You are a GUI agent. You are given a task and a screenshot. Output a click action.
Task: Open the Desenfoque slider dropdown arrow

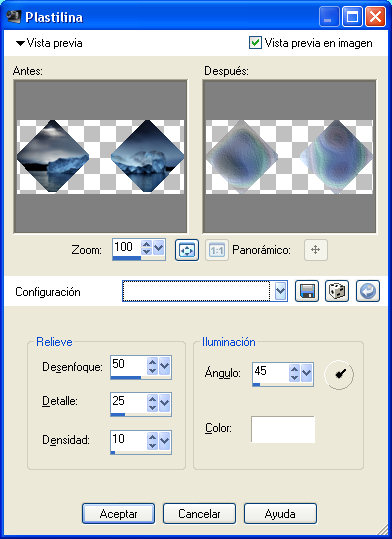pyautogui.click(x=165, y=366)
